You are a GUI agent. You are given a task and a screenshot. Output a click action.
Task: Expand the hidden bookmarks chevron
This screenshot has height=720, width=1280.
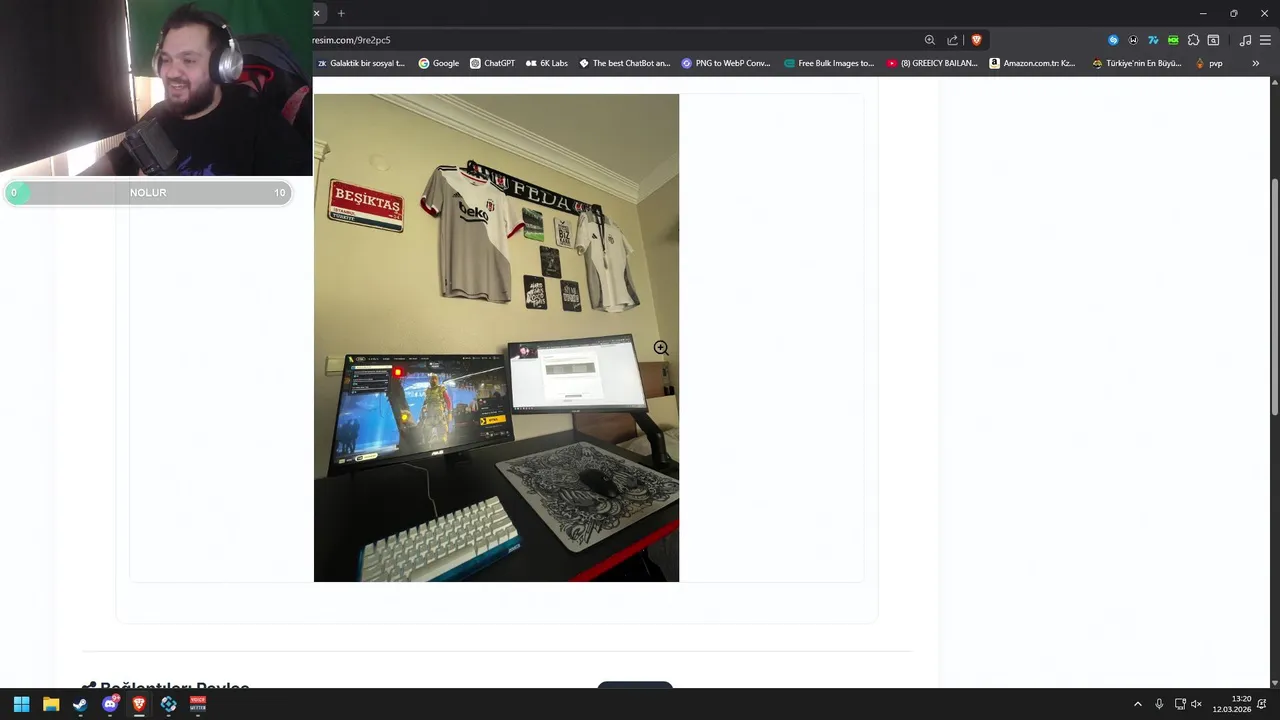(x=1257, y=63)
